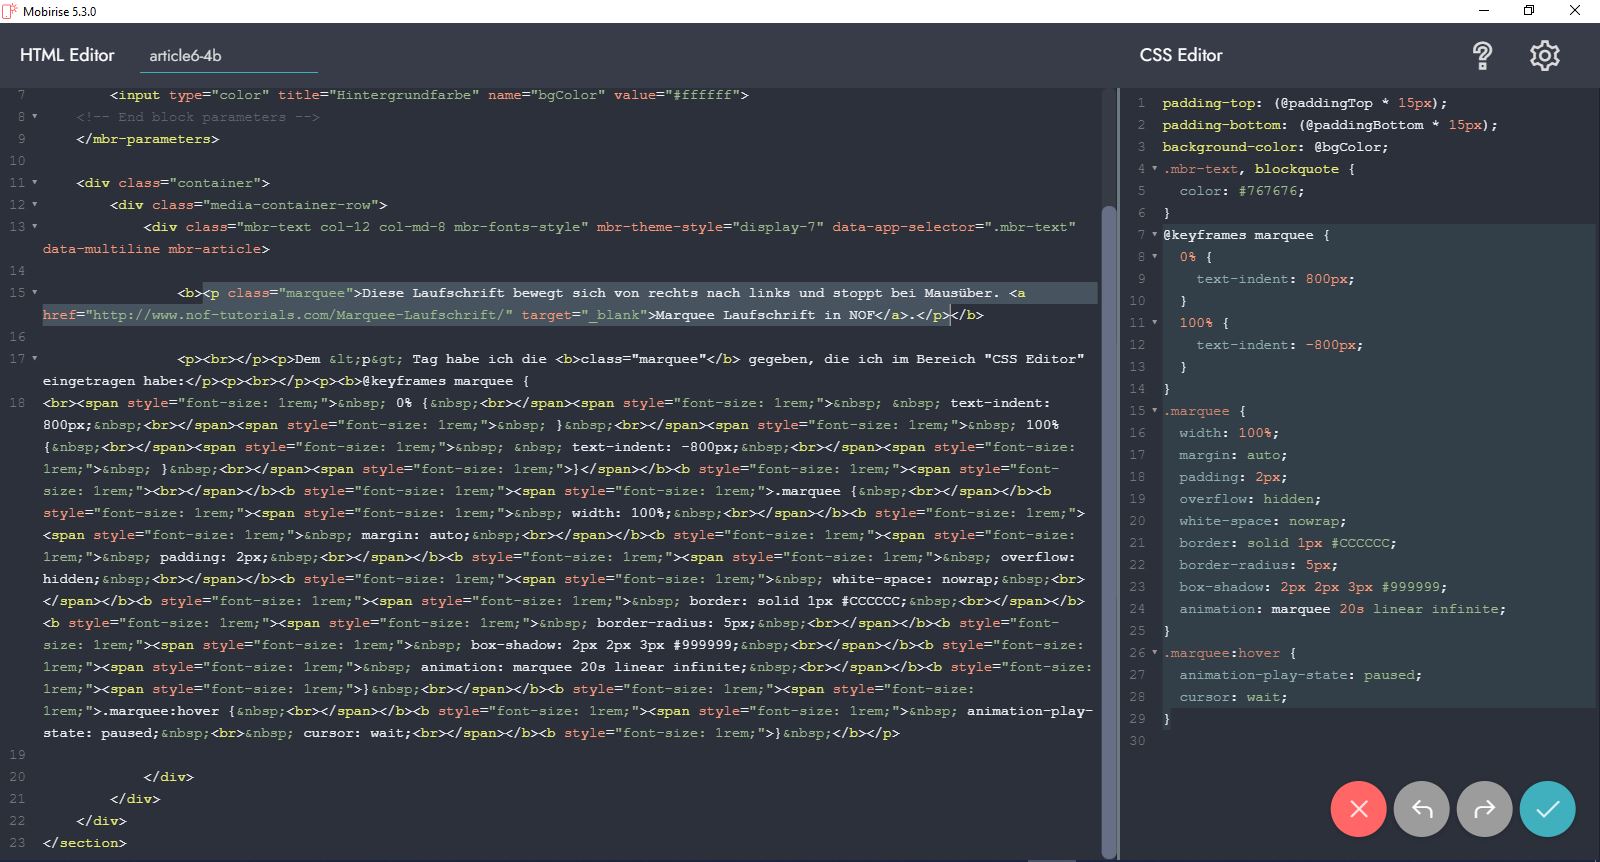The width and height of the screenshot is (1600, 862).
Task: Fold HTML line 15 marquee paragraph
Action: point(35,293)
